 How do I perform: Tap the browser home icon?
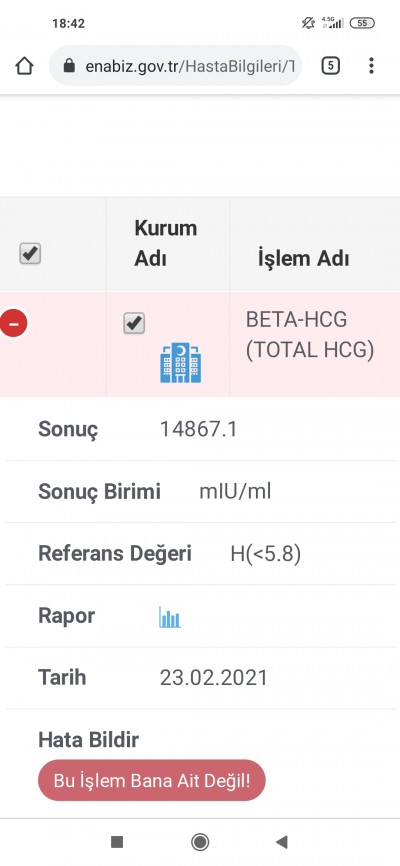[24, 66]
